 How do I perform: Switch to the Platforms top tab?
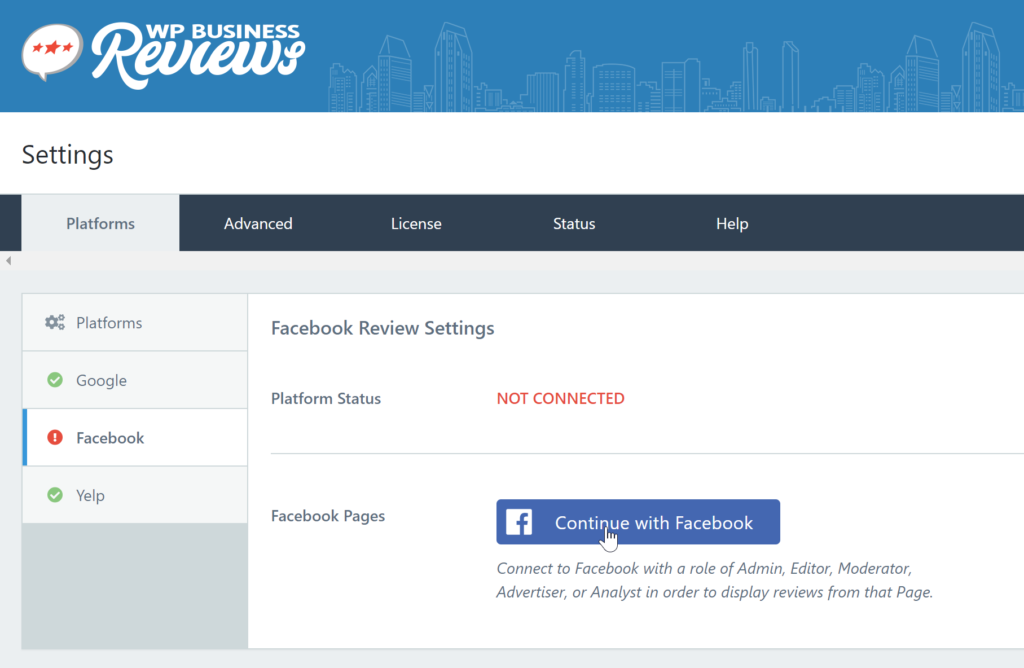[x=101, y=223]
